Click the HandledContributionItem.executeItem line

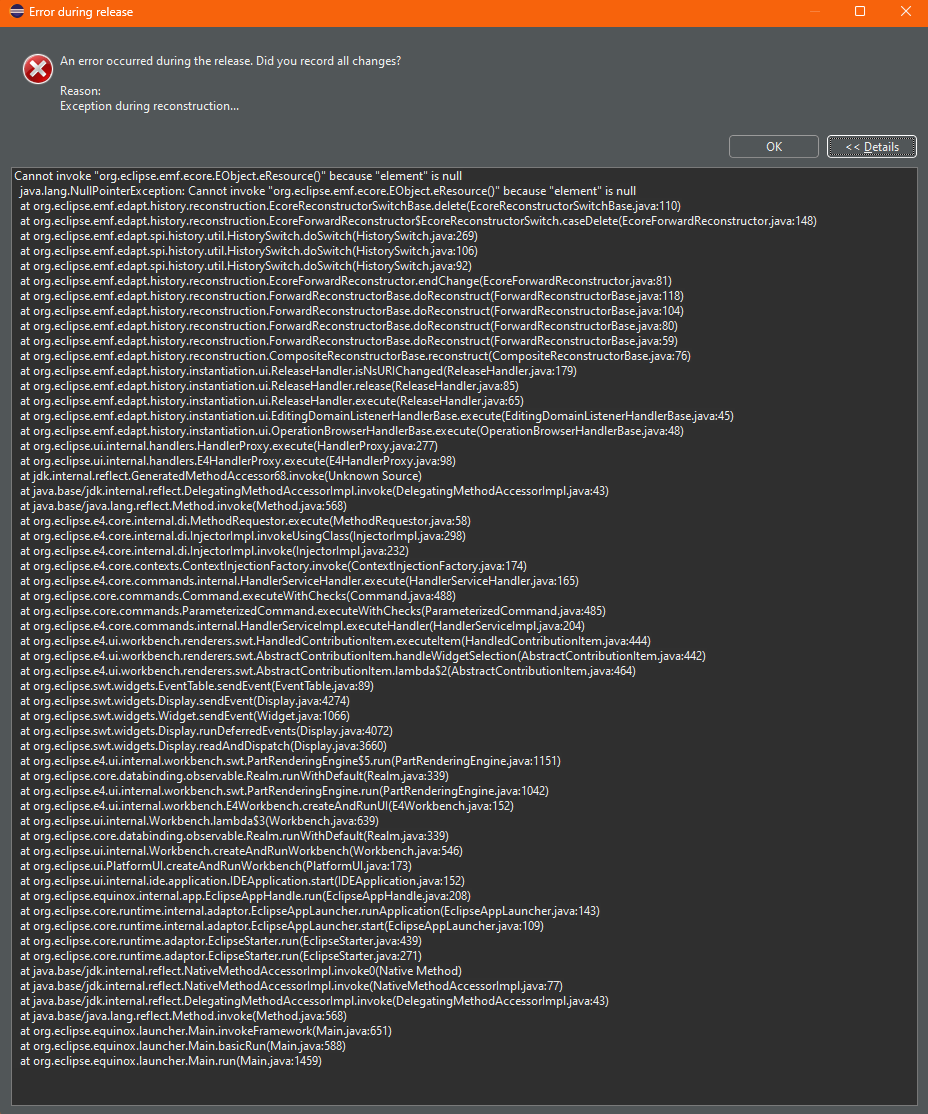pyautogui.click(x=335, y=640)
